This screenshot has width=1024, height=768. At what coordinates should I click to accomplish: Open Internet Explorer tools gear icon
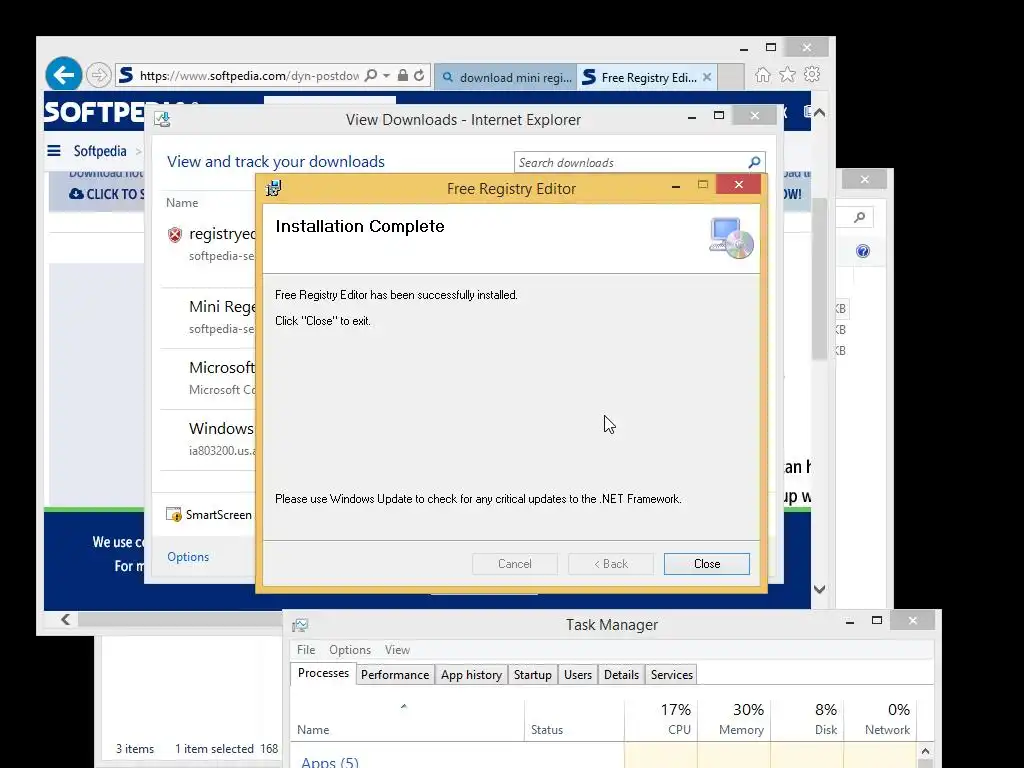812,74
